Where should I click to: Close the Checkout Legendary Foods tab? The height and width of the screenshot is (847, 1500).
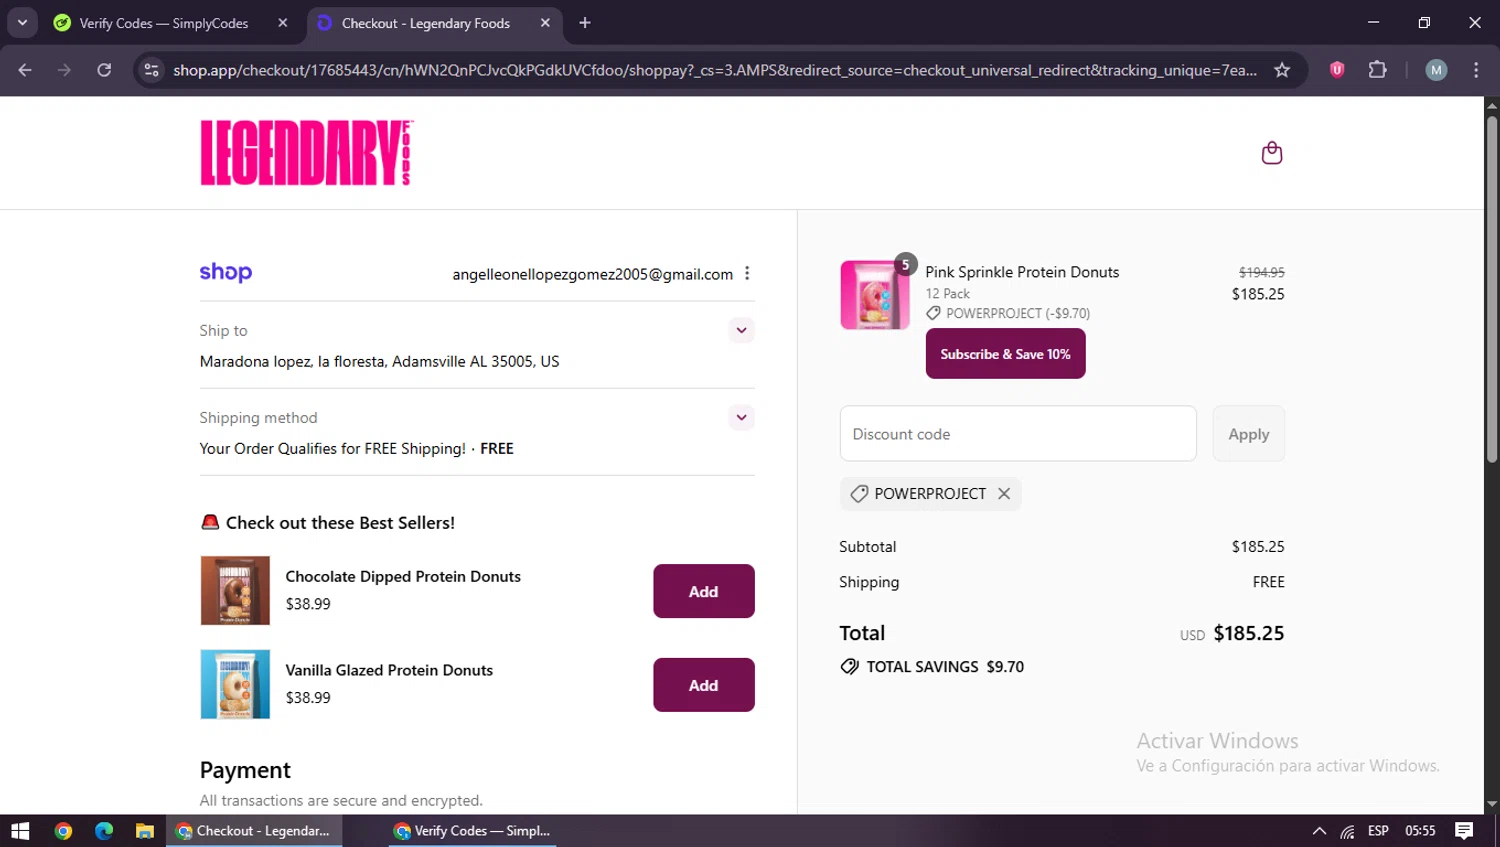click(545, 23)
